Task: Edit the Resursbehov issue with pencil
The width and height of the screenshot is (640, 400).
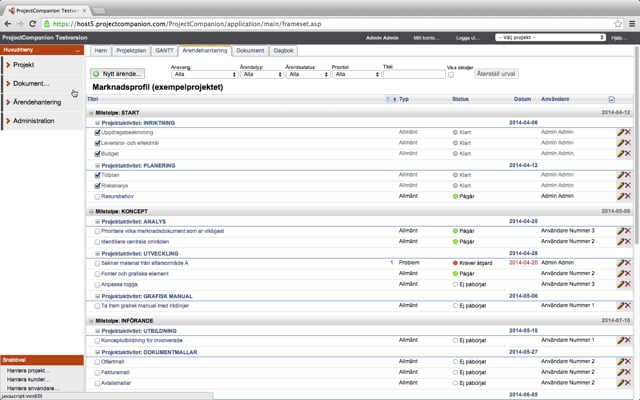Action: coord(620,196)
